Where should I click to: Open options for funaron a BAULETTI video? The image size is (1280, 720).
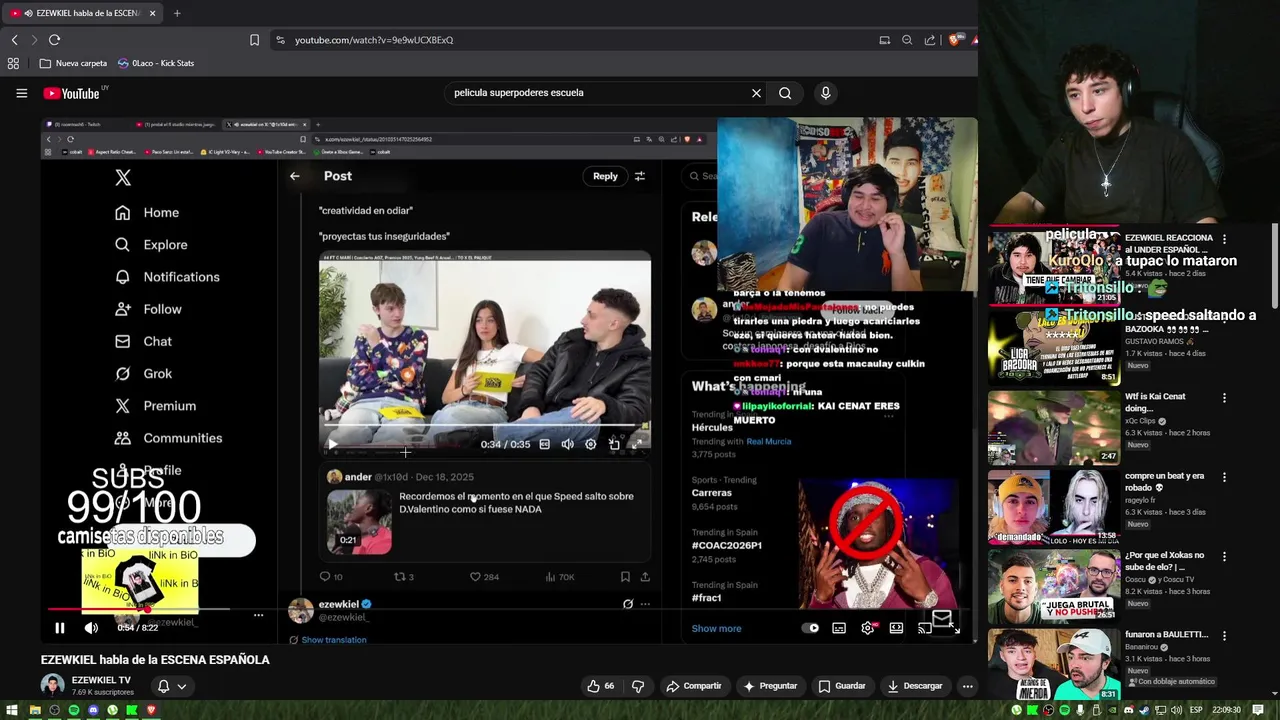pyautogui.click(x=1224, y=635)
